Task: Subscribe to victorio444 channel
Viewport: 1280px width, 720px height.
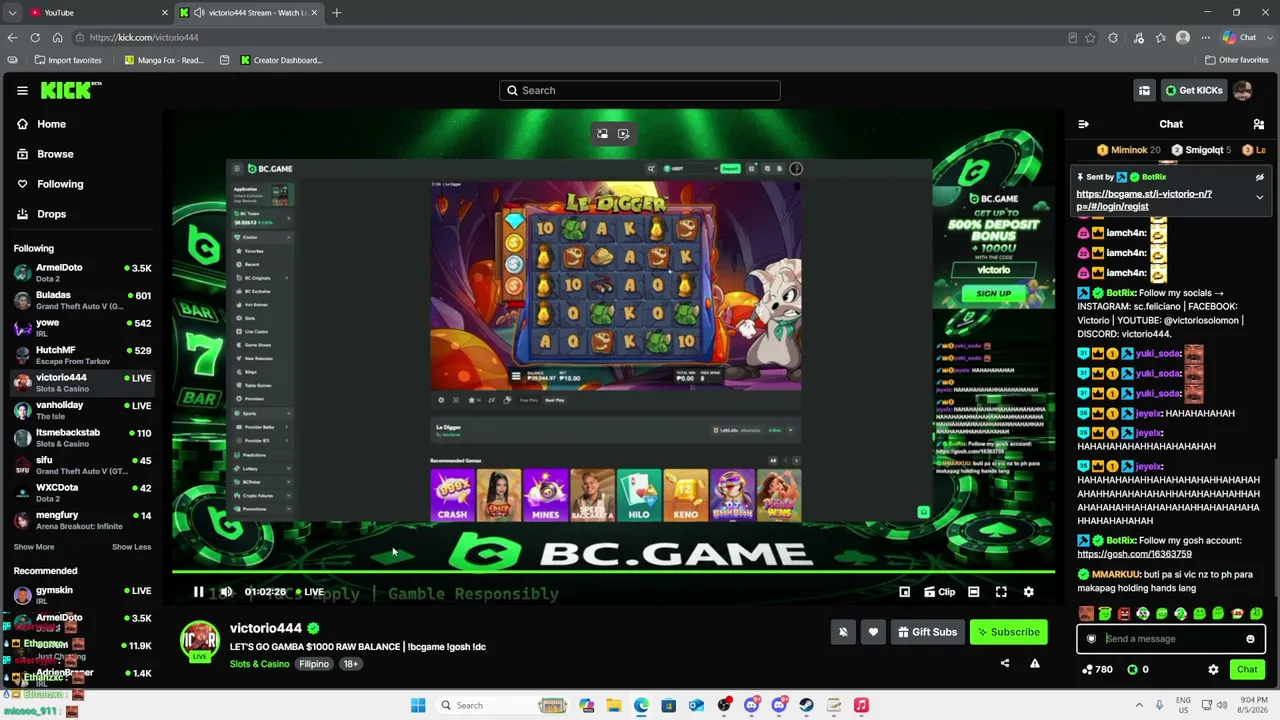Action: [1009, 632]
